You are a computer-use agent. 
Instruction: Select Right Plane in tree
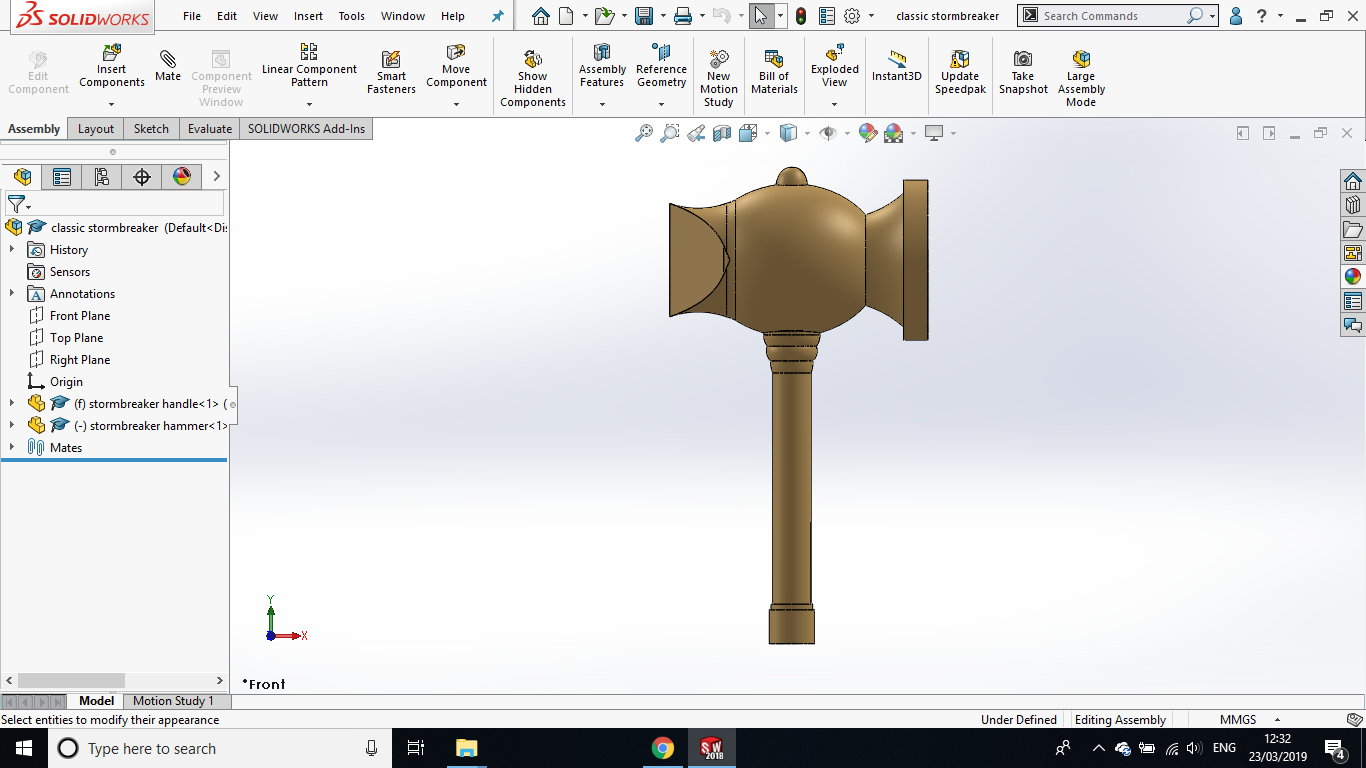click(x=80, y=360)
